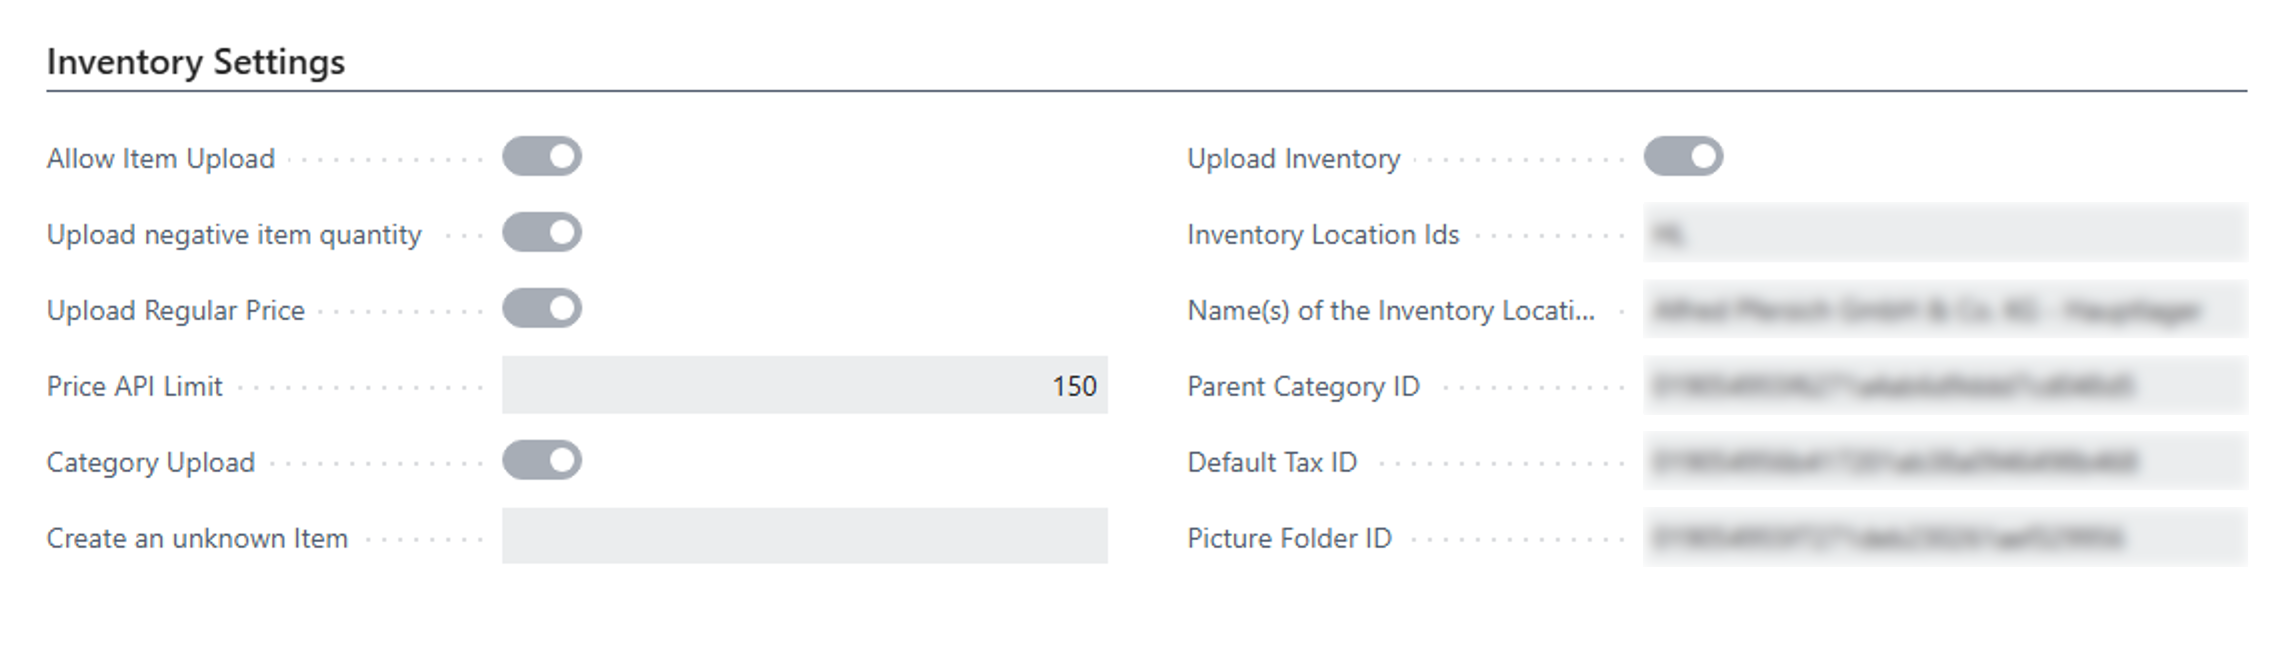Click the Create an unknown Item label
The image size is (2270, 648).
197,539
